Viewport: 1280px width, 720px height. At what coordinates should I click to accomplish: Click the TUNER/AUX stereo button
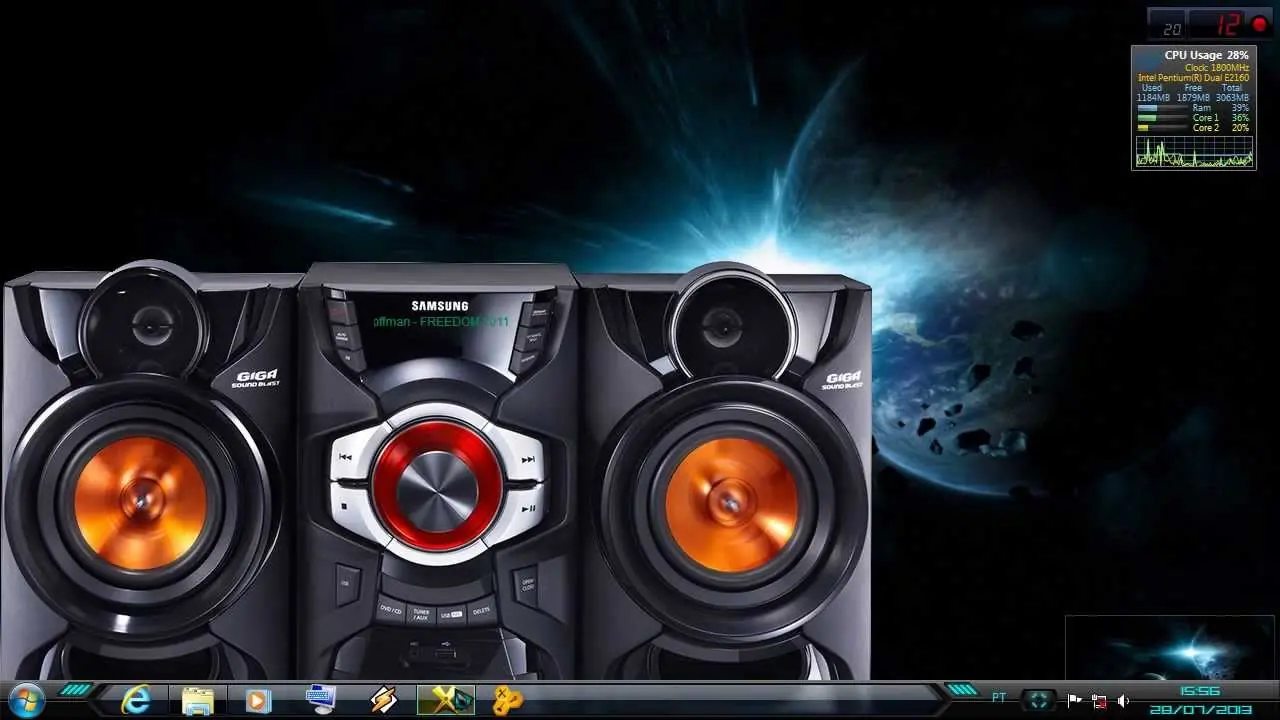point(421,614)
